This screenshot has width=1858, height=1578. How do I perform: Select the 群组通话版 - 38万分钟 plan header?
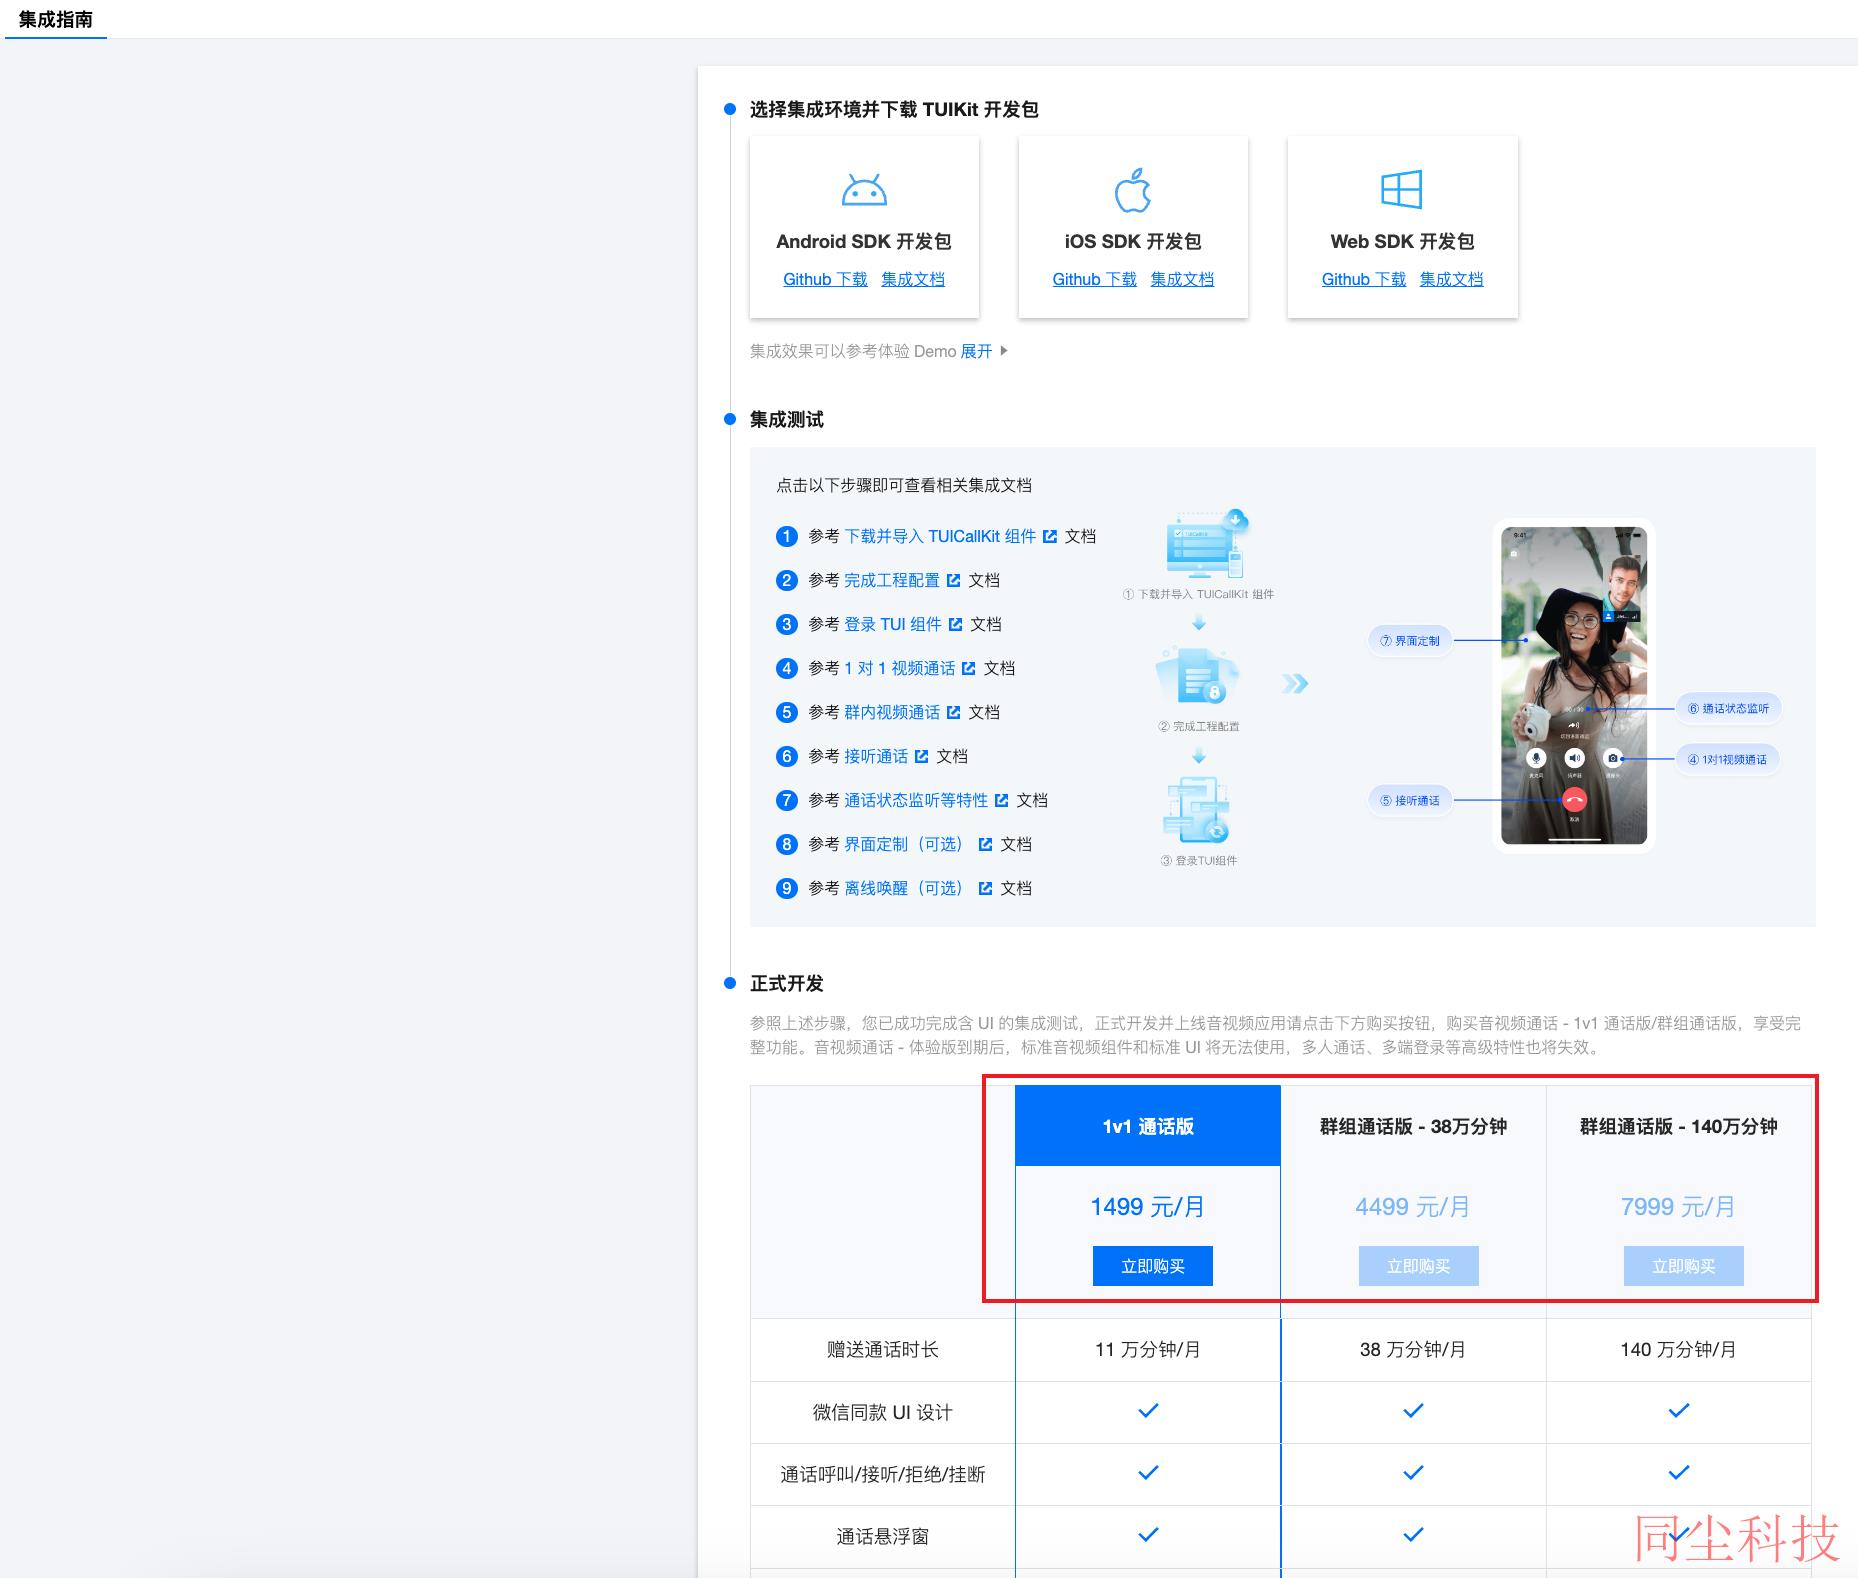tap(1413, 1126)
